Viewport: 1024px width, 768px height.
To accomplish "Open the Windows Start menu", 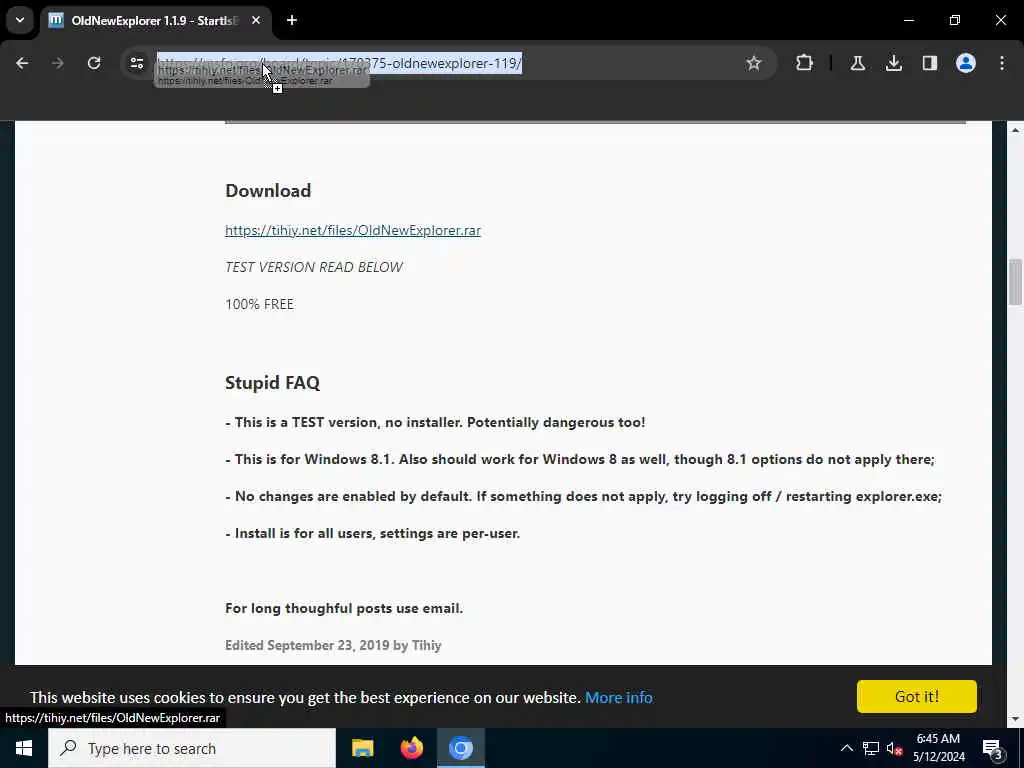I will [x=24, y=748].
